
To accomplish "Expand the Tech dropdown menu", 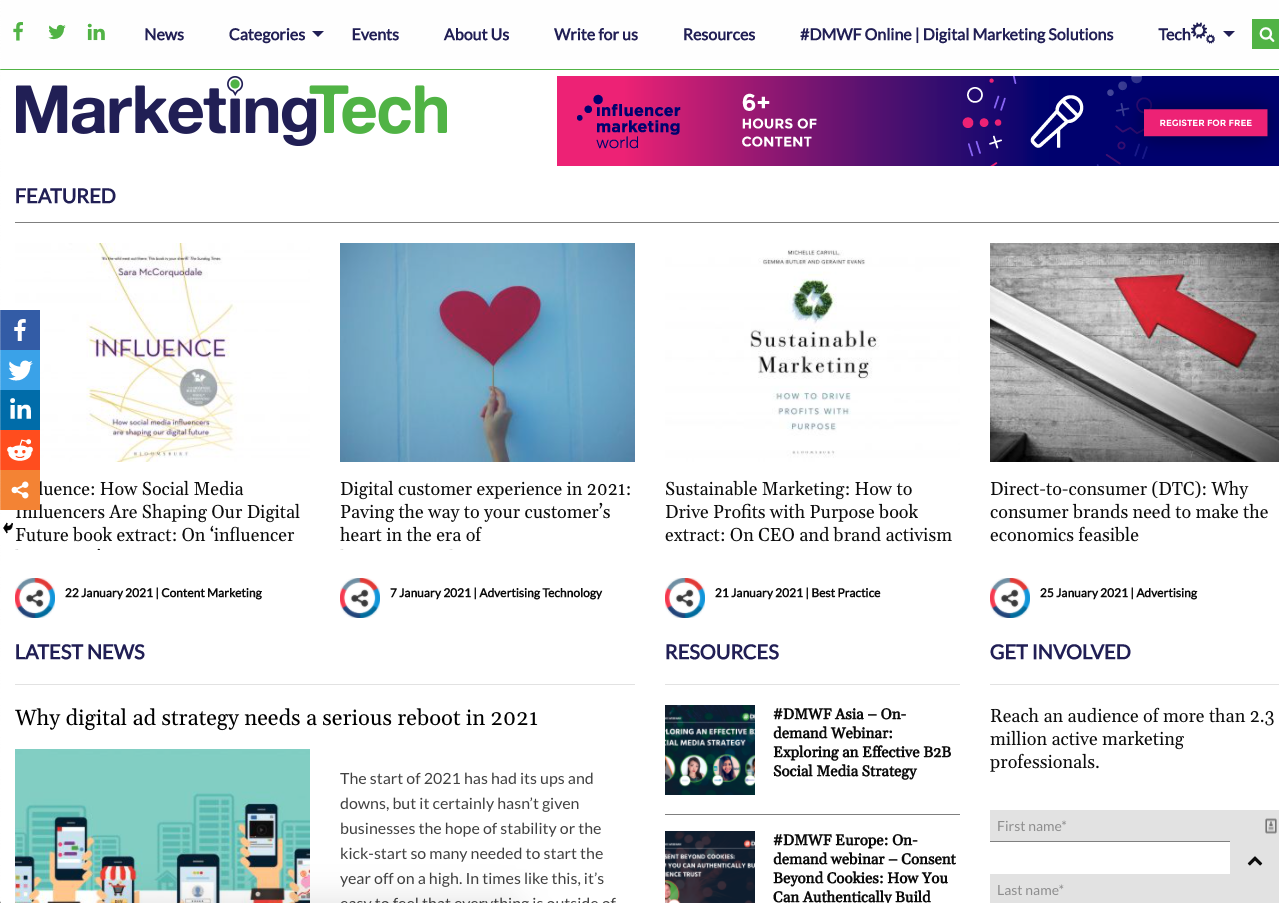I will [x=1196, y=34].
